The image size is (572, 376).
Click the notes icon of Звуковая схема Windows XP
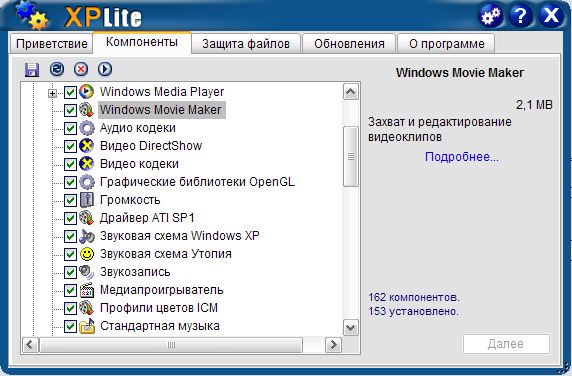[87, 236]
